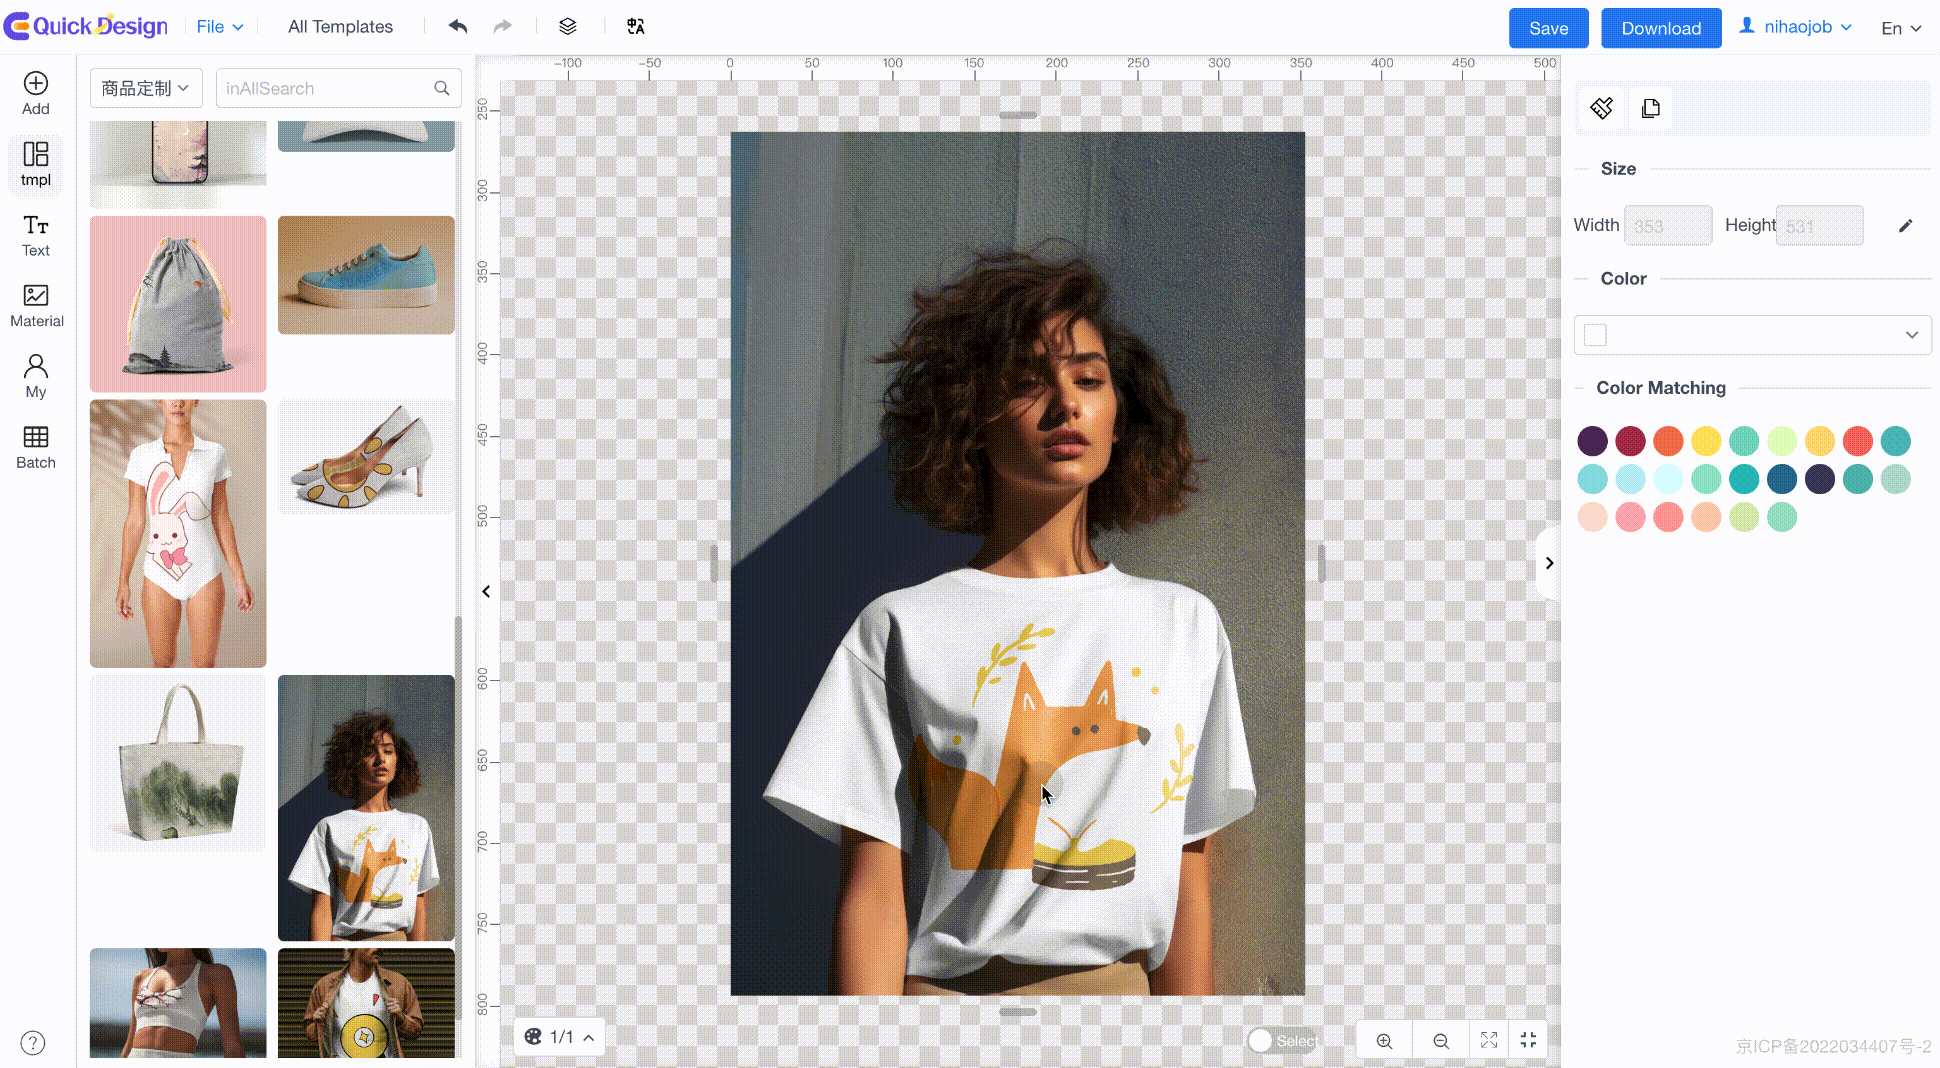Pick the pink color swatch in last row
The height and width of the screenshot is (1068, 1940).
1630,517
